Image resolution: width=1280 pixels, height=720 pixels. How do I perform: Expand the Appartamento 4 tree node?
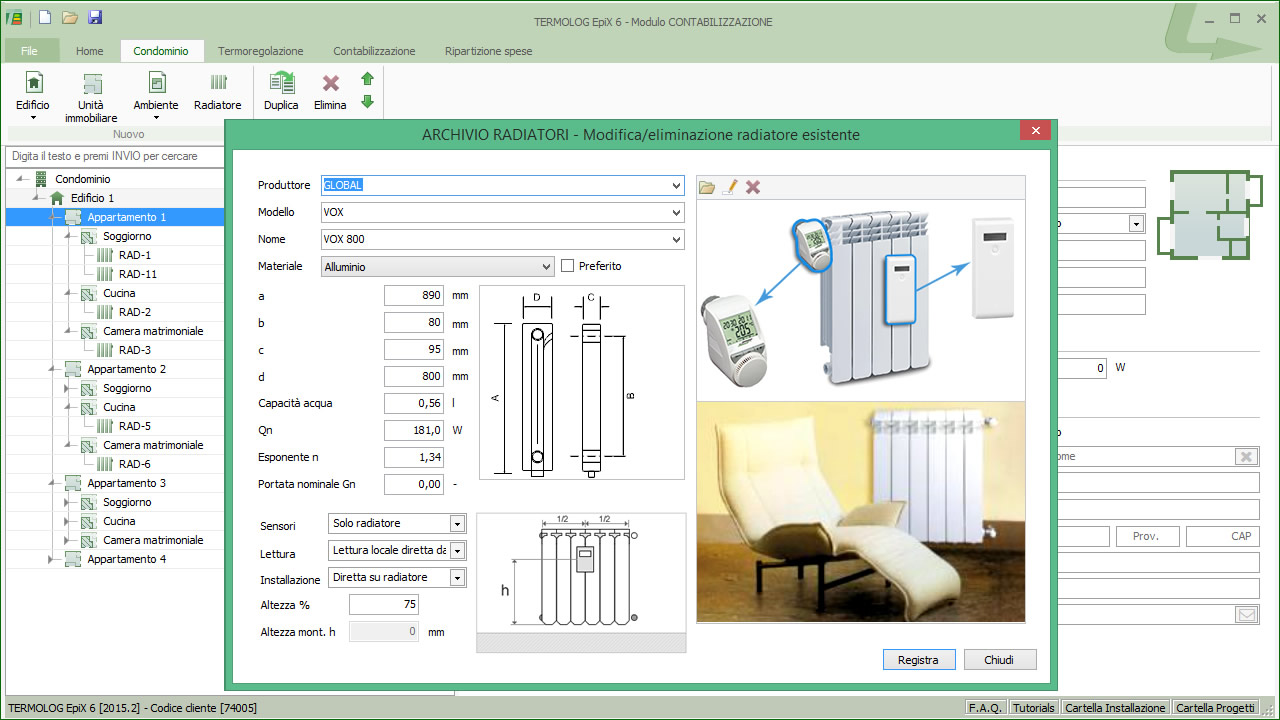52,559
